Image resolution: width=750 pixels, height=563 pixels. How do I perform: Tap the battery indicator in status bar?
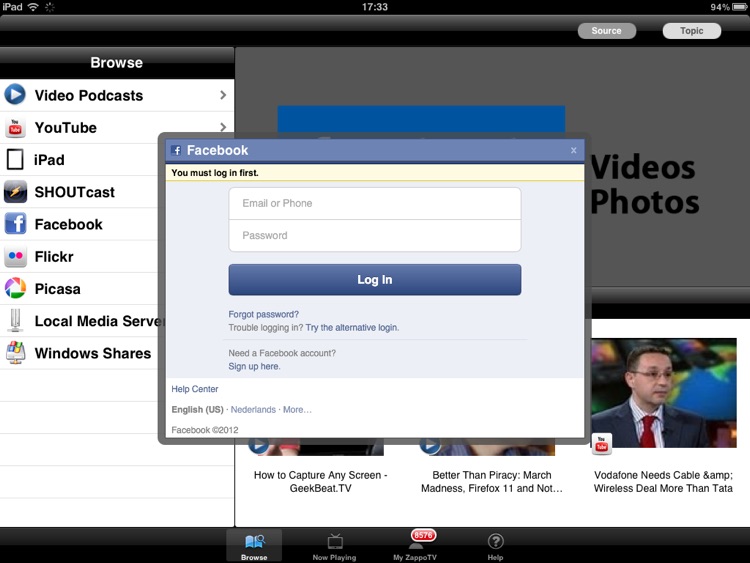coord(740,7)
